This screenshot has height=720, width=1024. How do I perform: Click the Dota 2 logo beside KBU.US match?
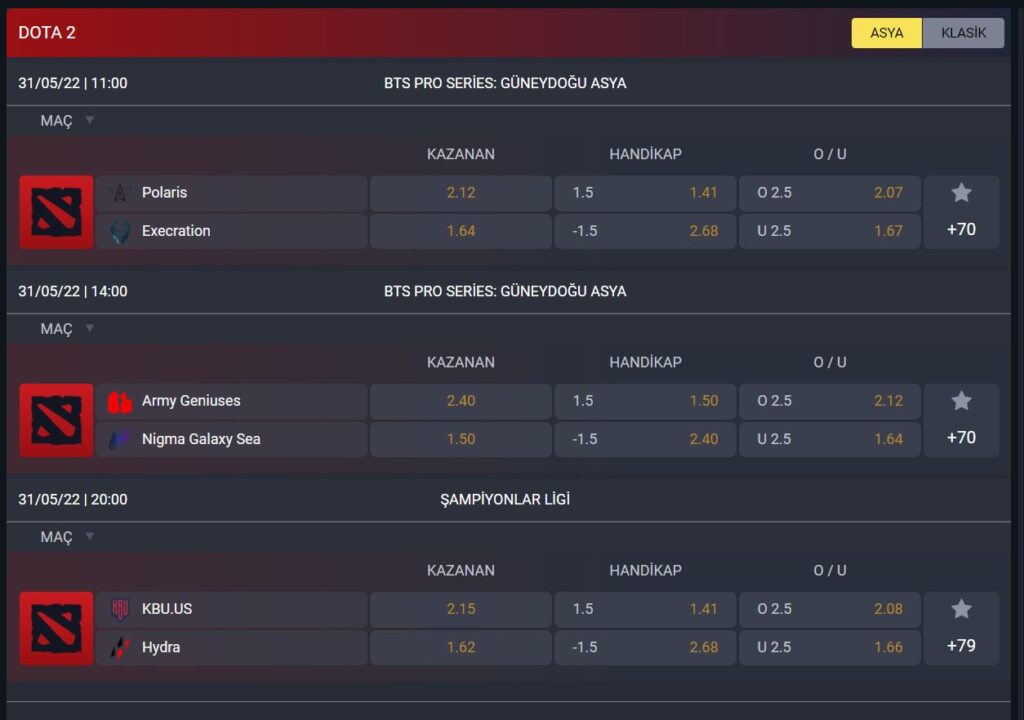click(x=56, y=628)
